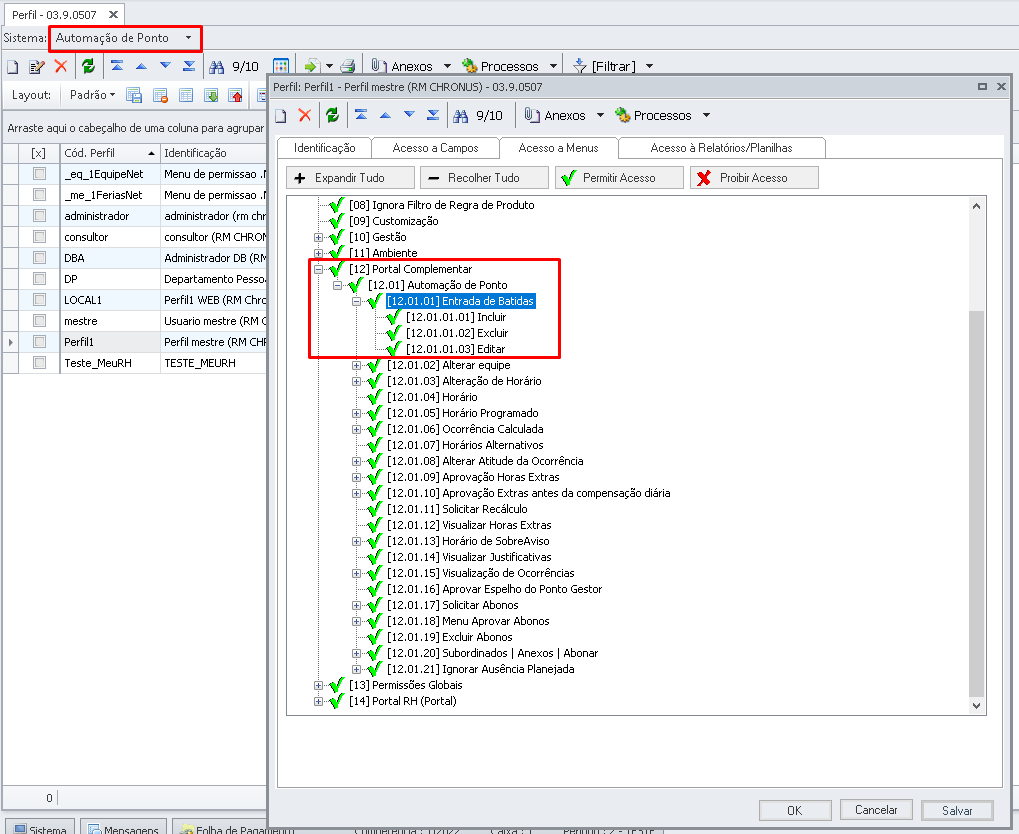Select the Acesso a Menus tab
The height and width of the screenshot is (834, 1019).
[558, 148]
